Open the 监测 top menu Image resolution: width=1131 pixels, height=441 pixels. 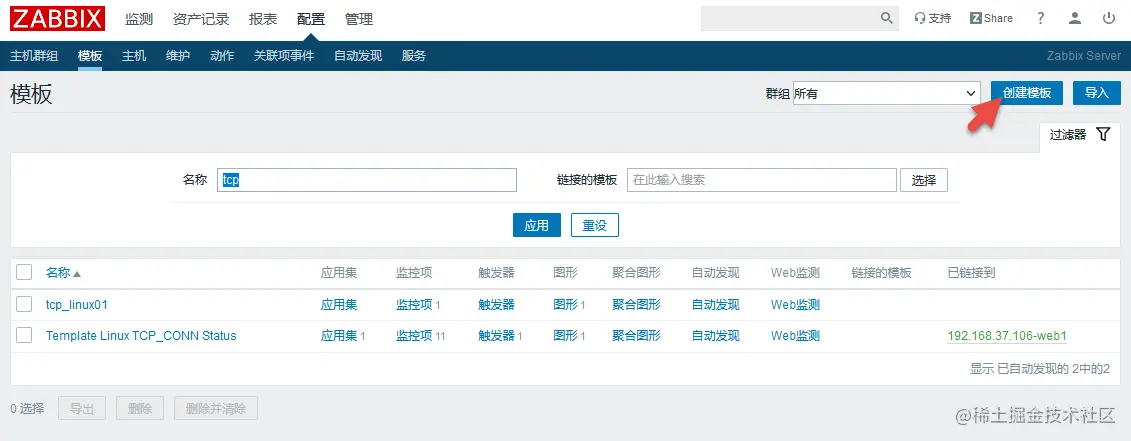(139, 19)
